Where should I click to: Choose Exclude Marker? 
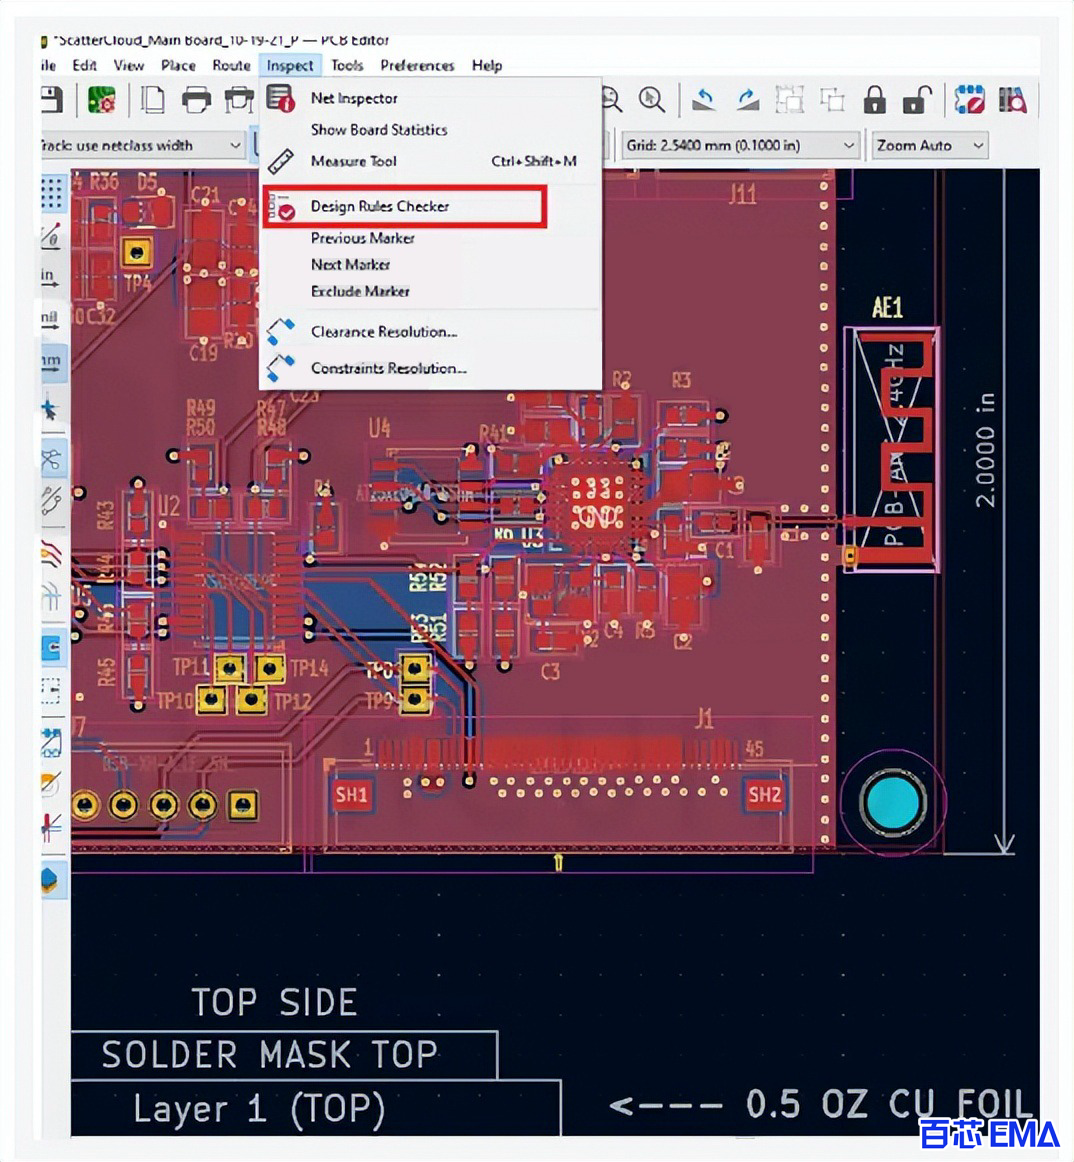coord(431,291)
